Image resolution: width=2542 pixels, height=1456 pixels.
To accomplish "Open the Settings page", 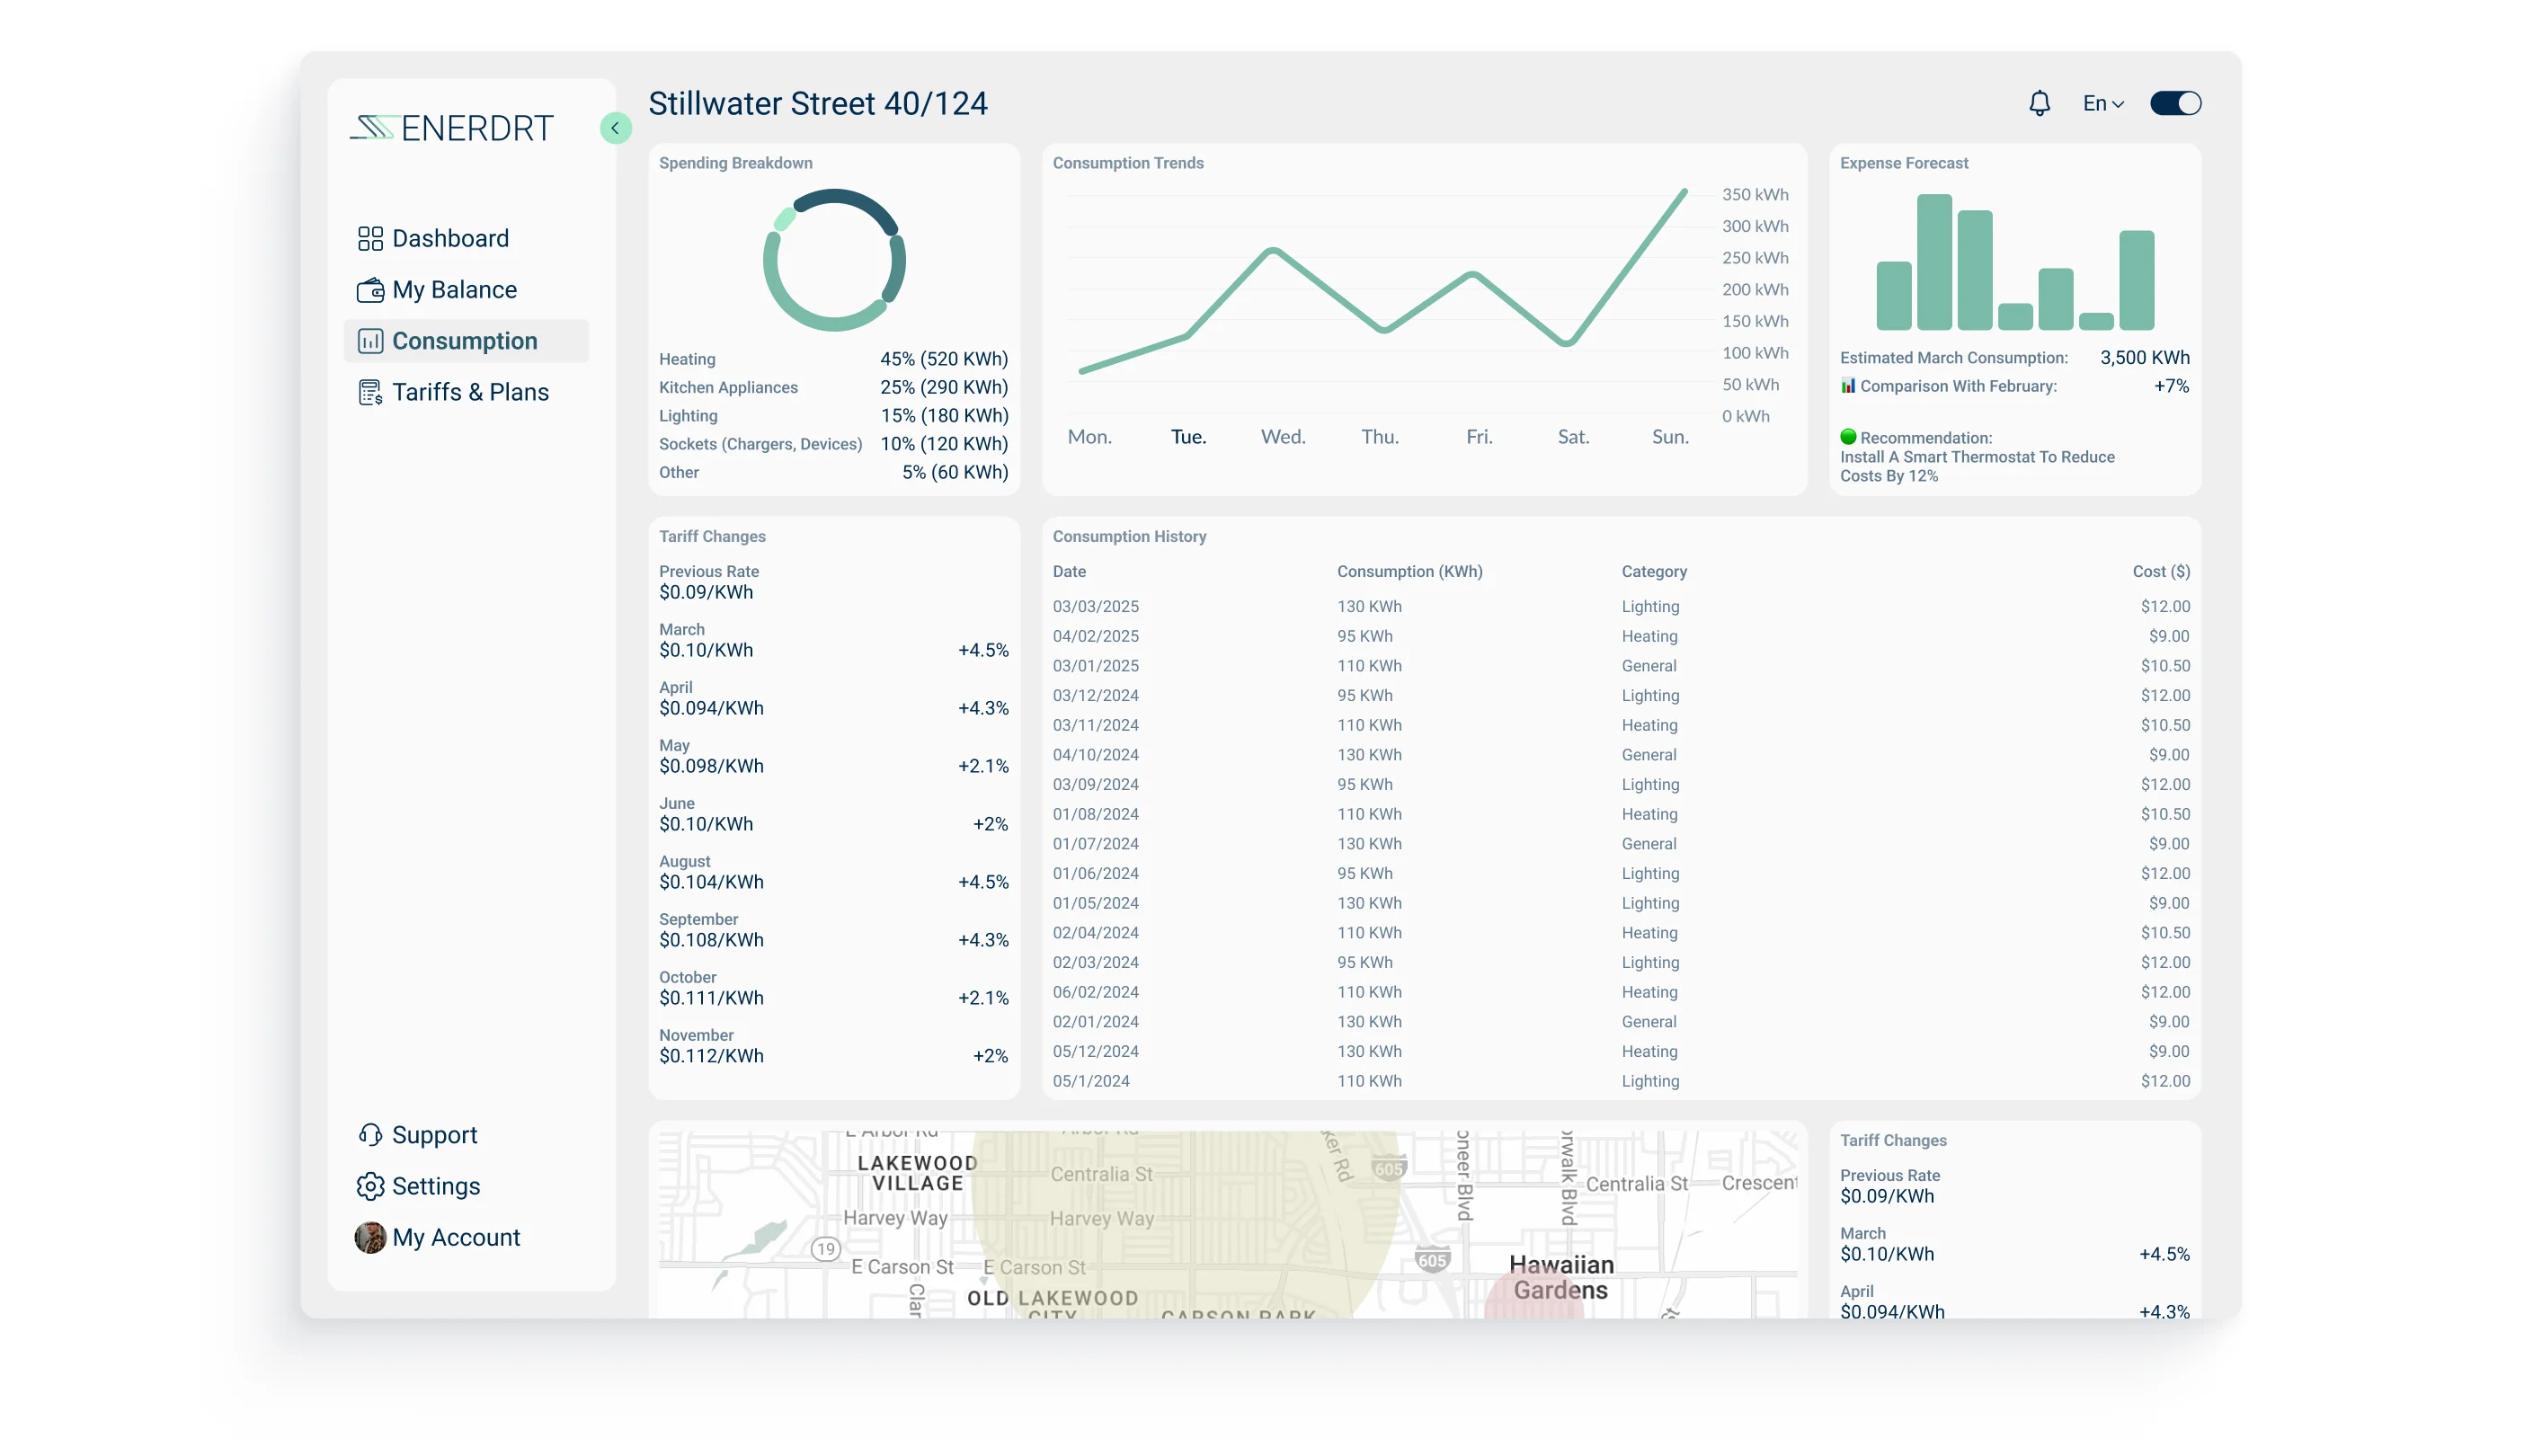I will [466, 1186].
